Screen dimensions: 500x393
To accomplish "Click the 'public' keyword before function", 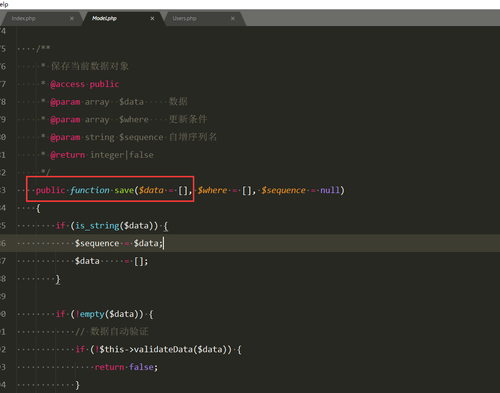I will coord(50,190).
